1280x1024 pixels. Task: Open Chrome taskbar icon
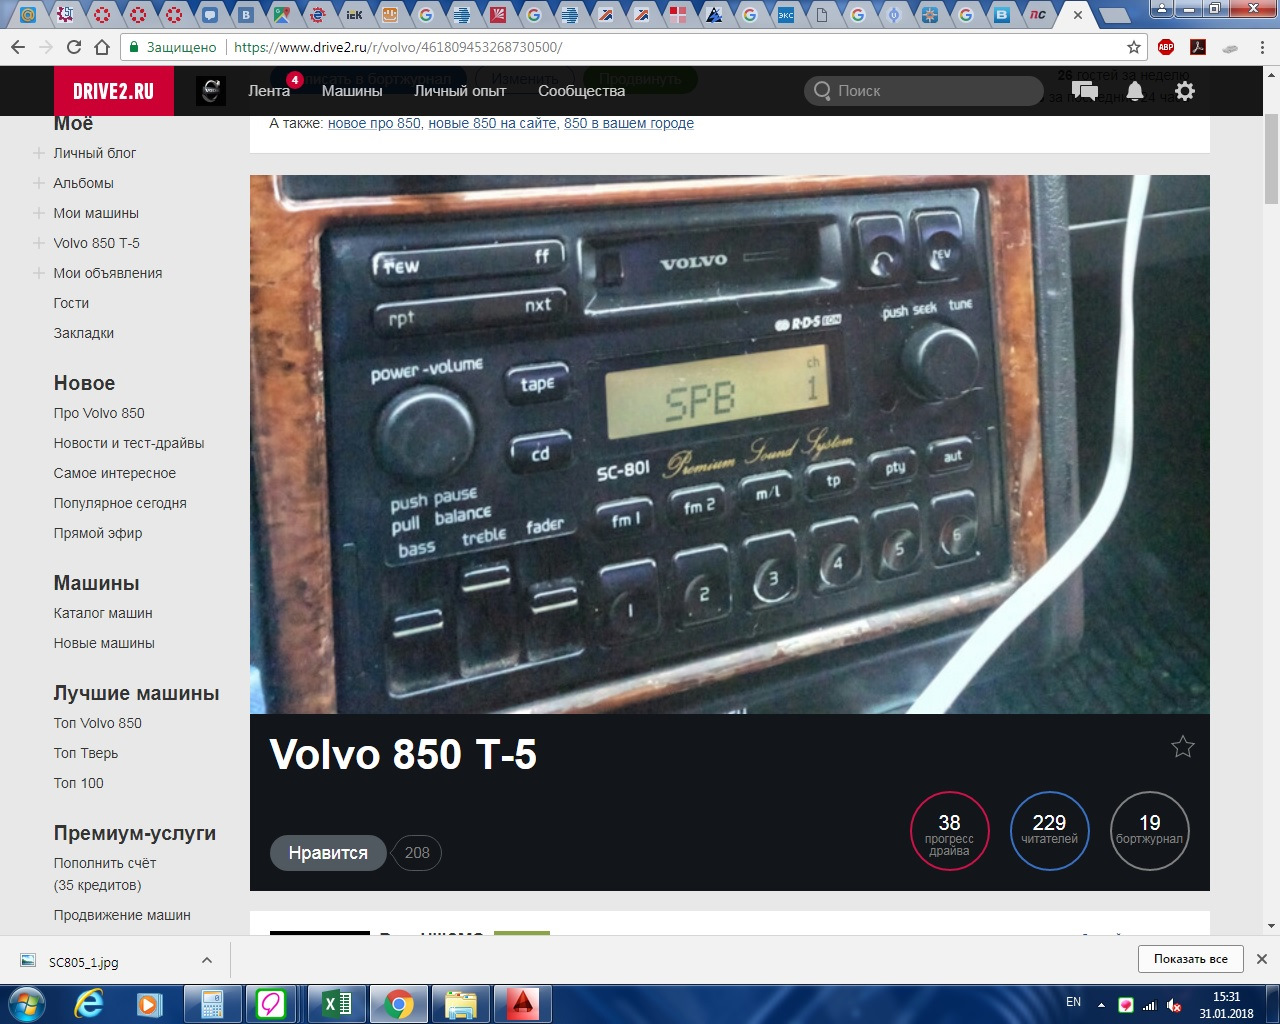(398, 1003)
